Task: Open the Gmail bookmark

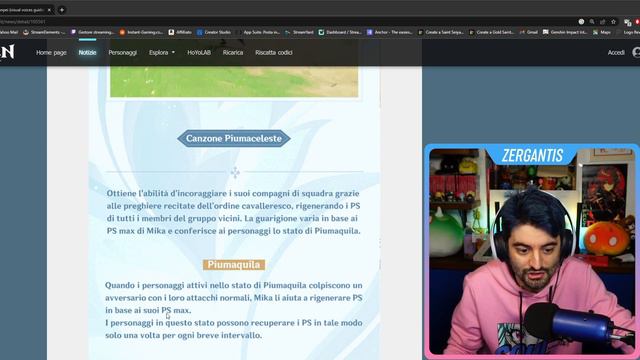Action: [x=529, y=32]
